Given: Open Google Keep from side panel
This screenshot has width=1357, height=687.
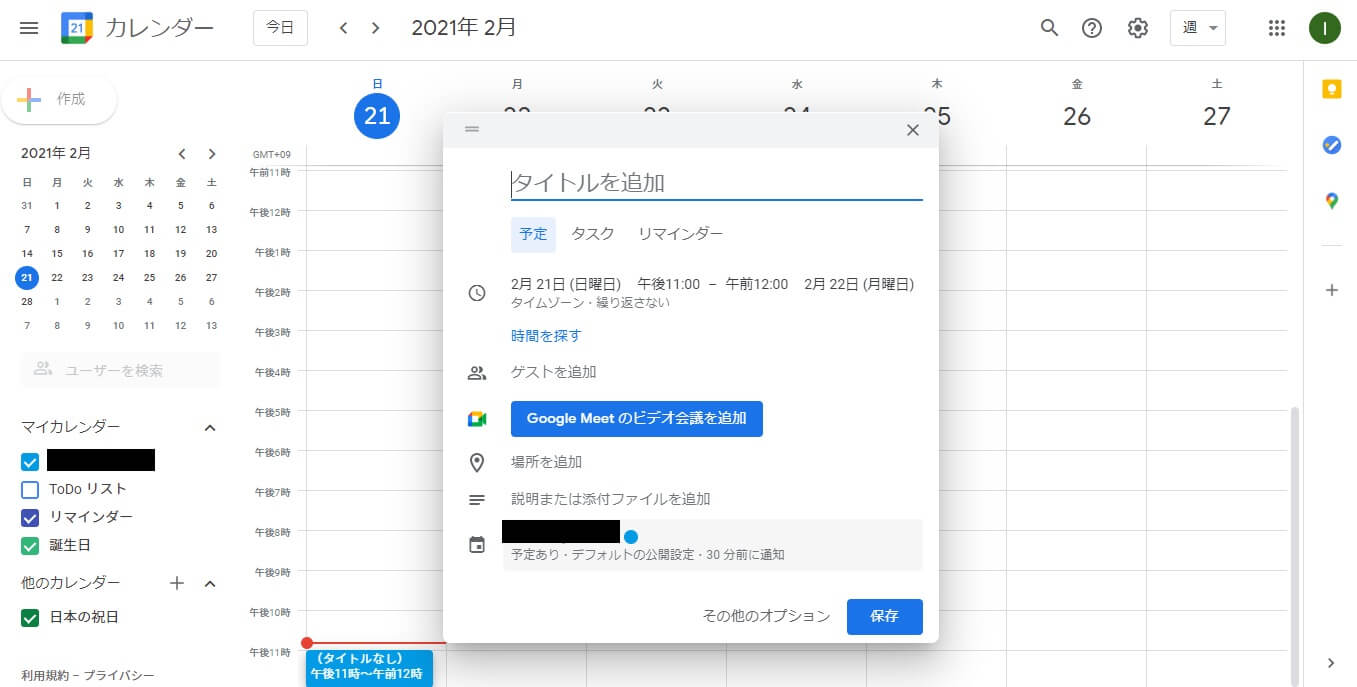Looking at the screenshot, I should pos(1331,89).
